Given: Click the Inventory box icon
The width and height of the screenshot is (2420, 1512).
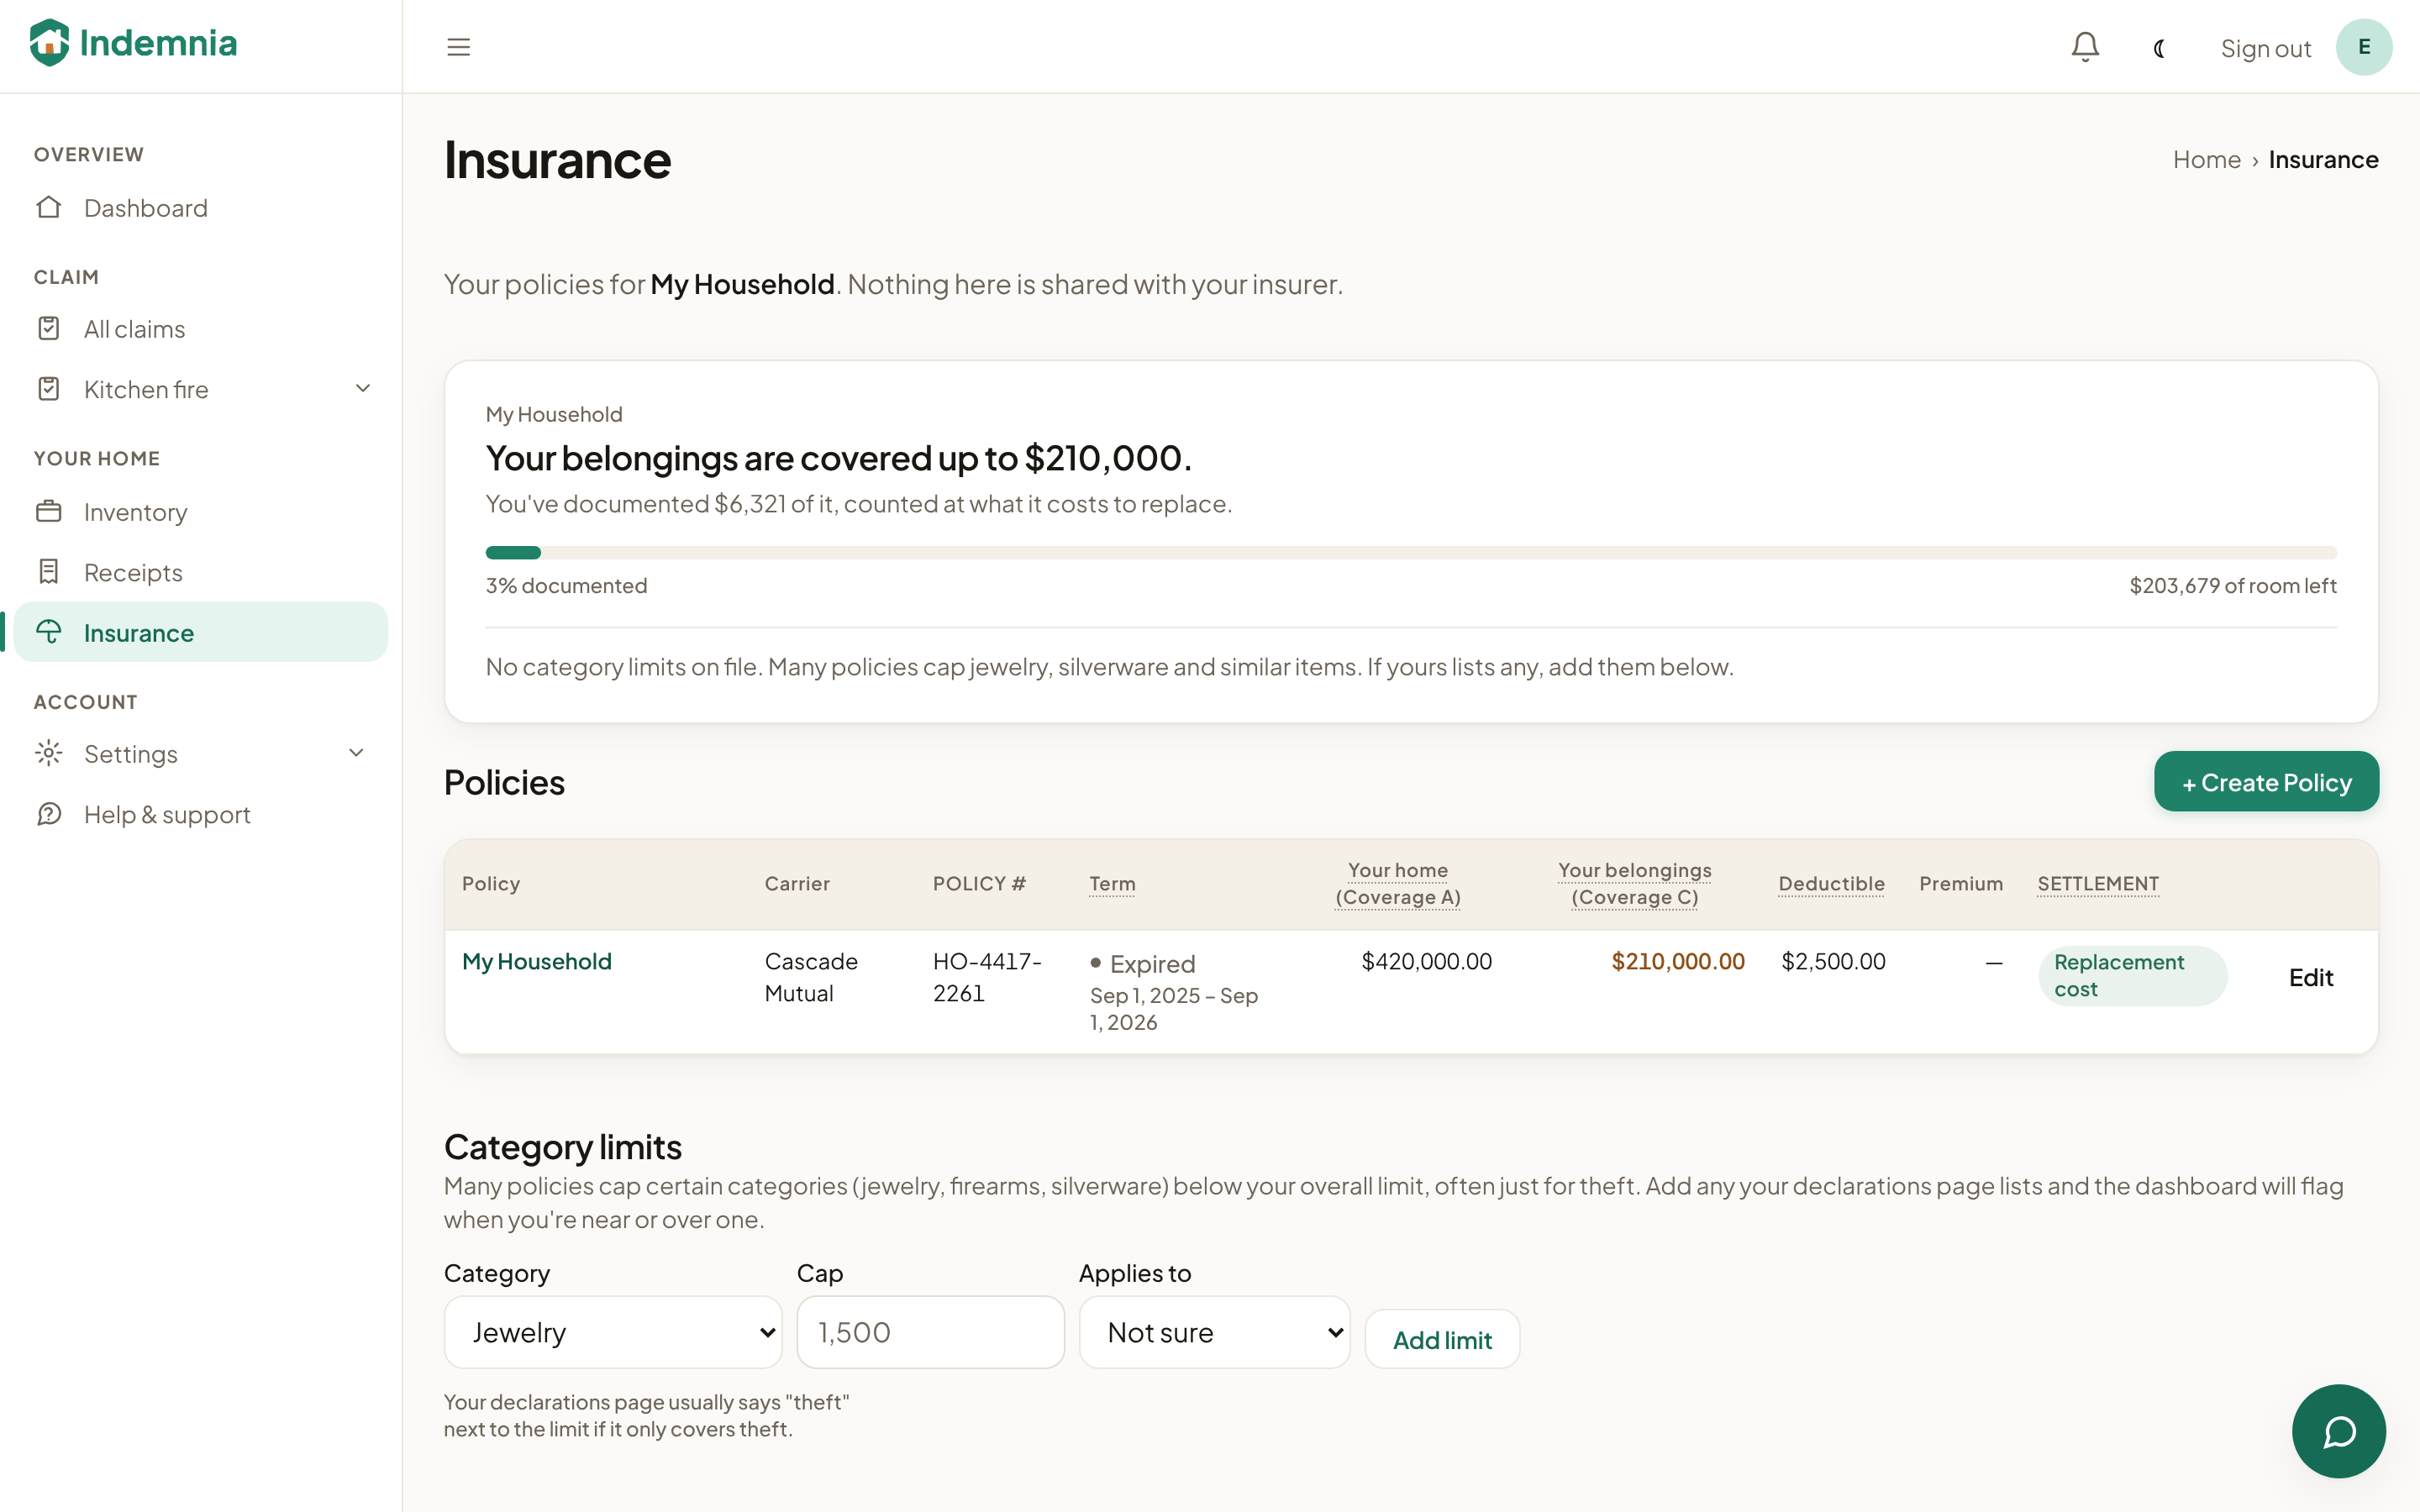Looking at the screenshot, I should (49, 511).
